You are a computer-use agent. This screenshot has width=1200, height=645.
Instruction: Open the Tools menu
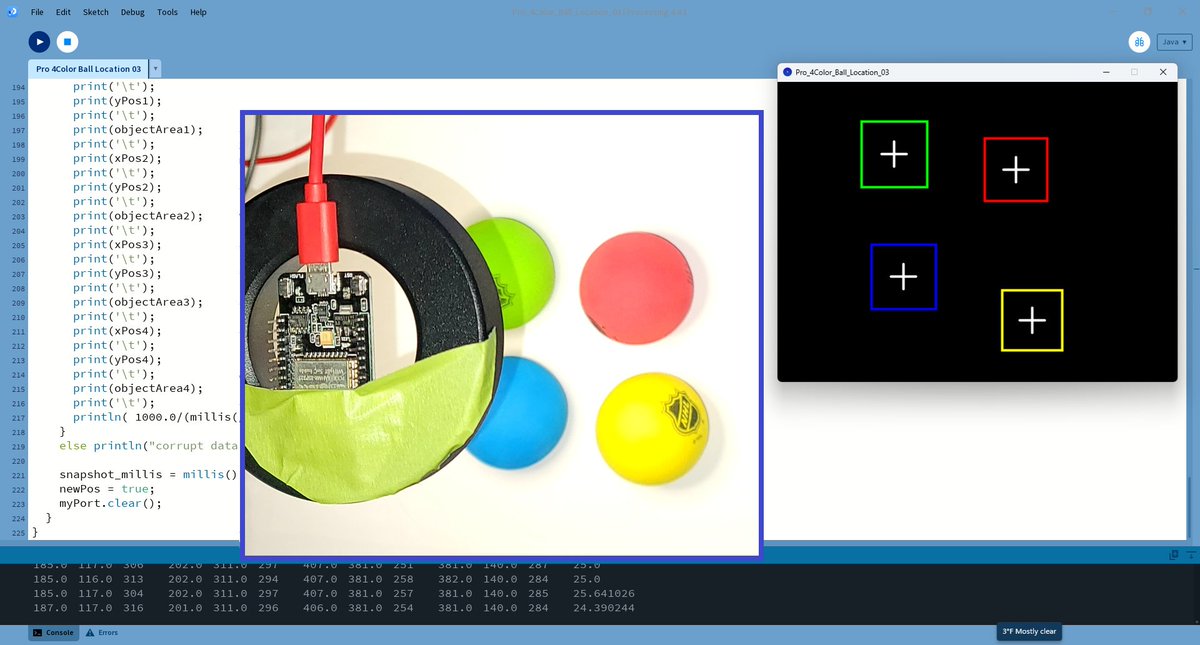166,11
